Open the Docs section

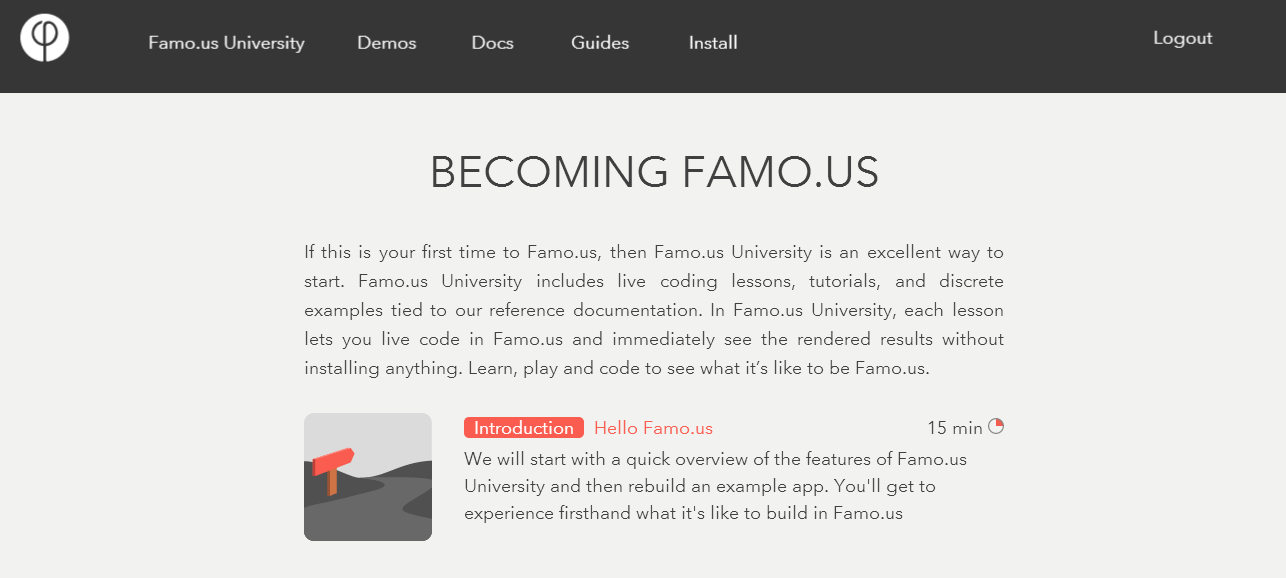[492, 43]
